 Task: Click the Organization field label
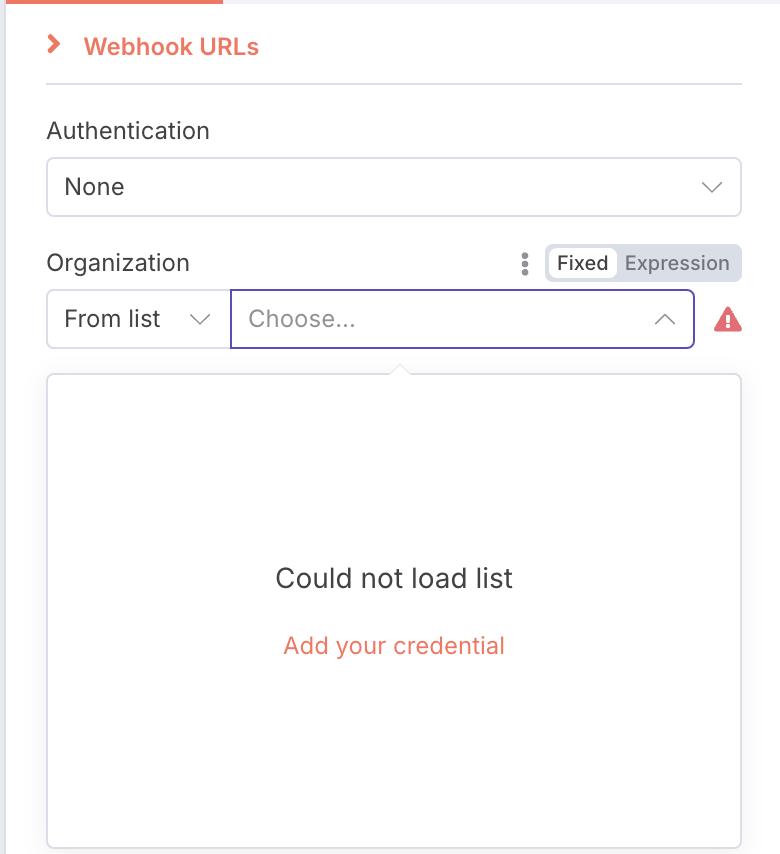click(118, 263)
